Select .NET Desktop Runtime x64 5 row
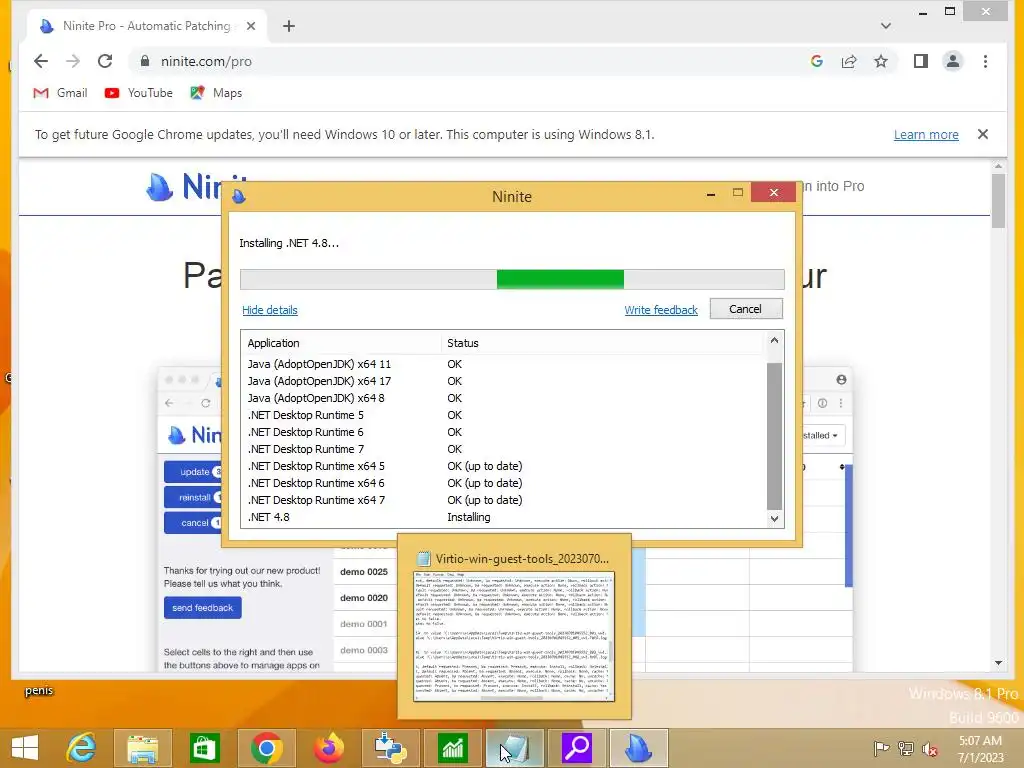The height and width of the screenshot is (768, 1024). (x=503, y=466)
